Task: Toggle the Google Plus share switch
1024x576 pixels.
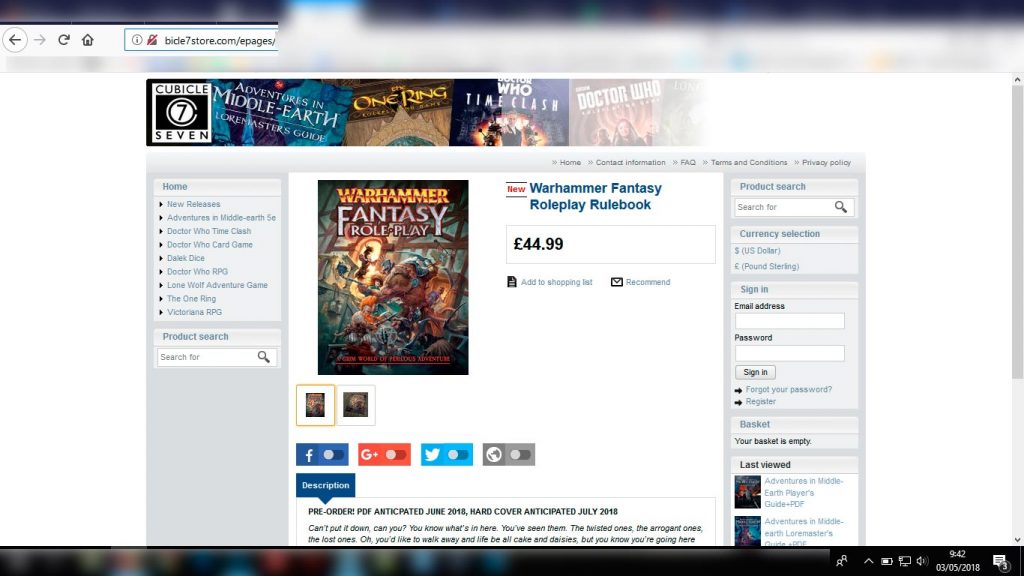Action: pyautogui.click(x=396, y=455)
